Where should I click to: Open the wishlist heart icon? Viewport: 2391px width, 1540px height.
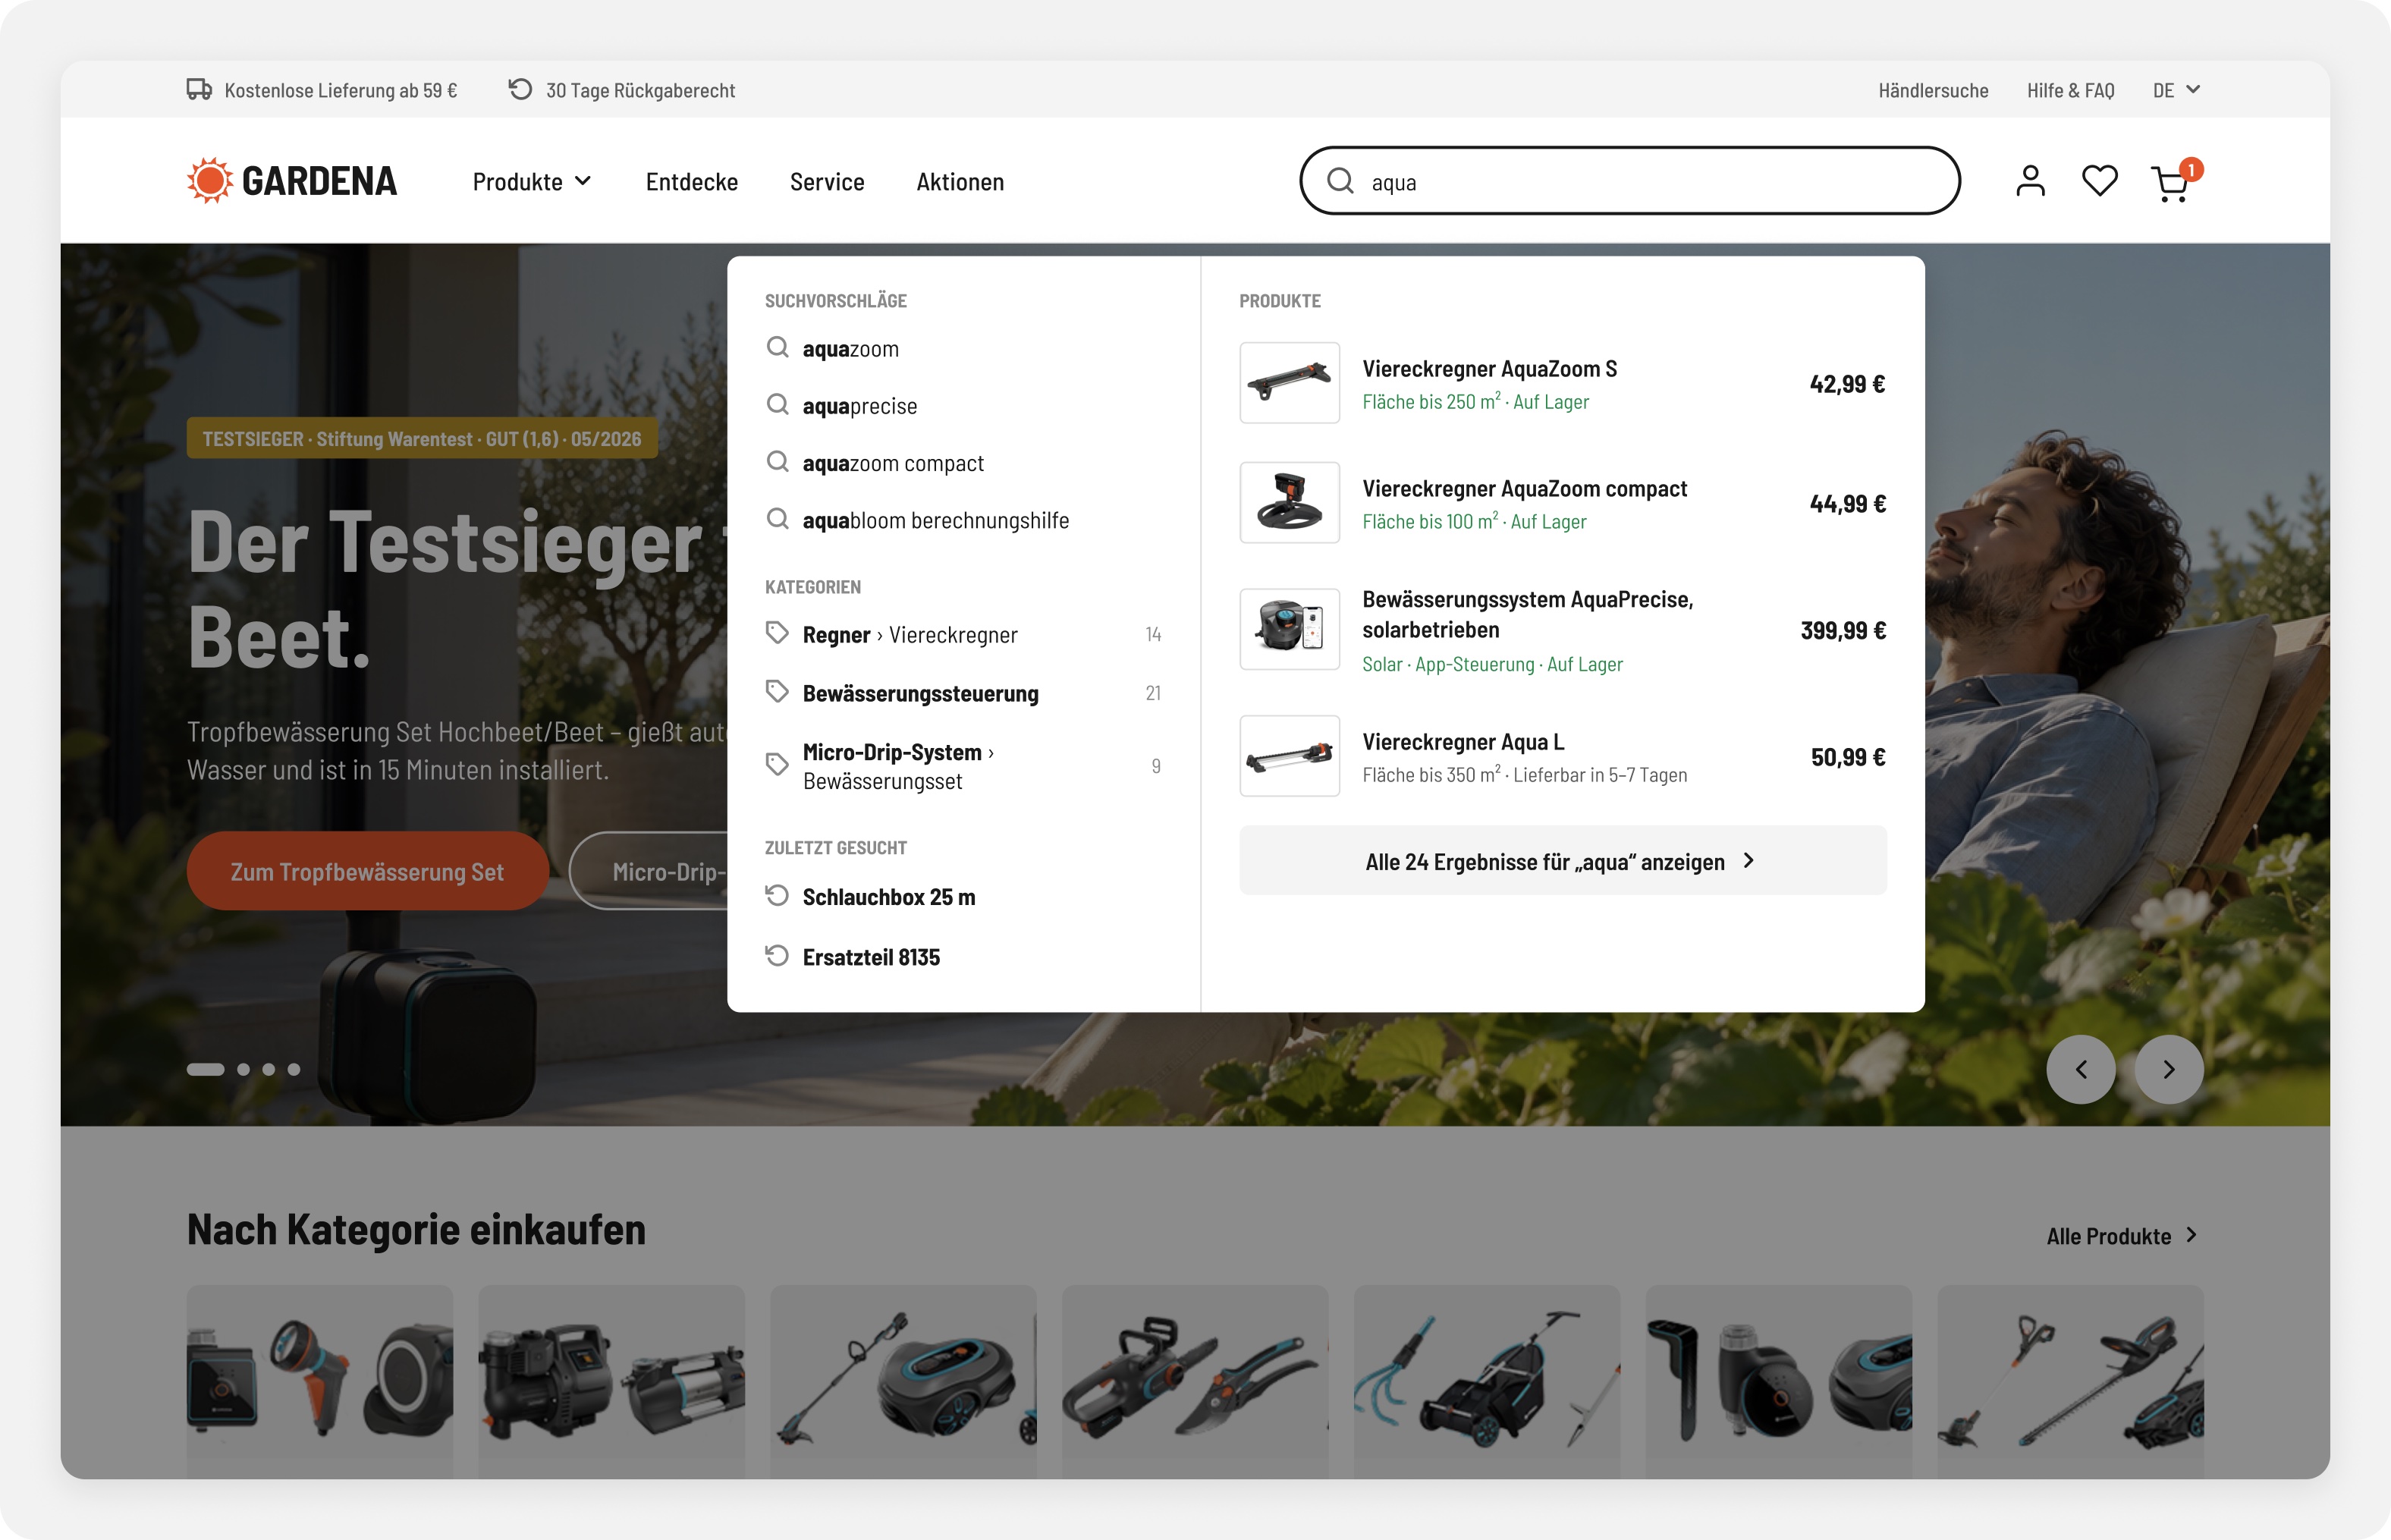[2099, 181]
